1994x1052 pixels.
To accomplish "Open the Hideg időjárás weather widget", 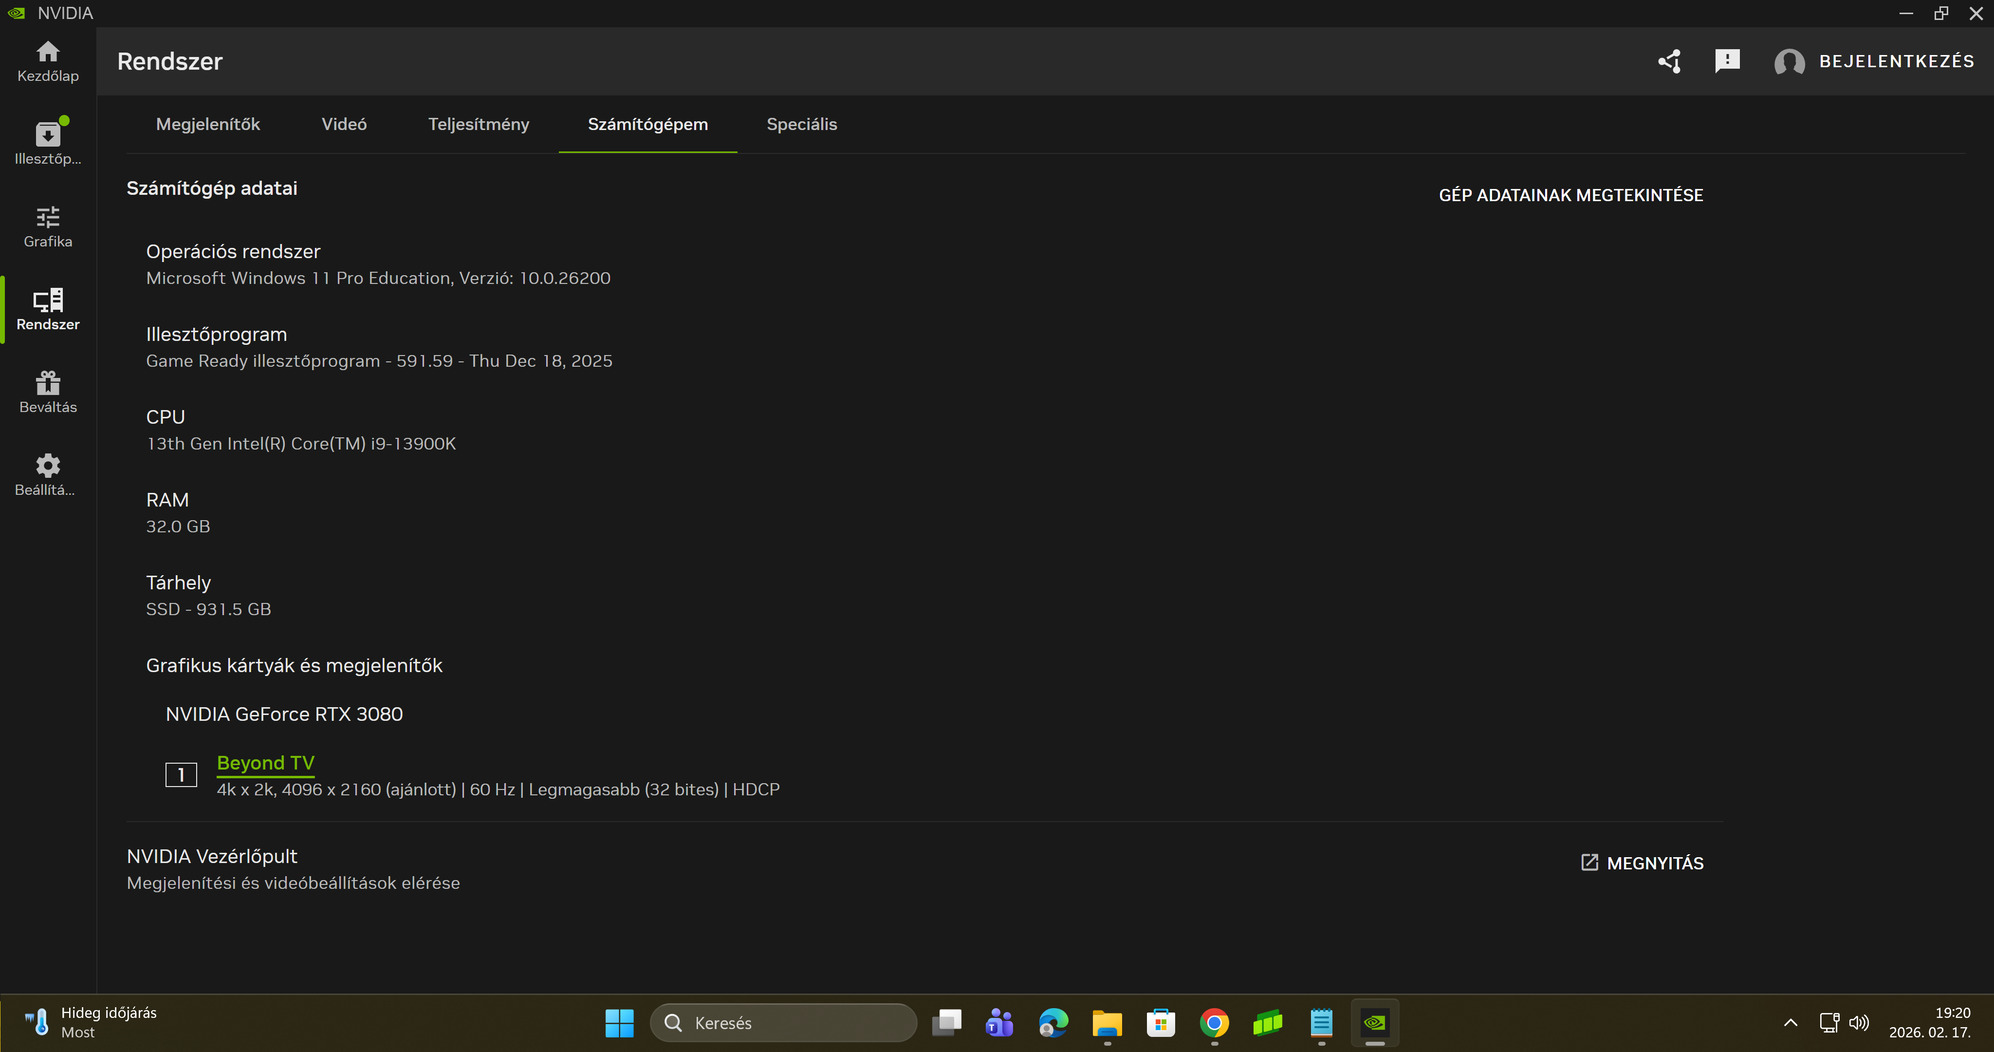I will 91,1023.
